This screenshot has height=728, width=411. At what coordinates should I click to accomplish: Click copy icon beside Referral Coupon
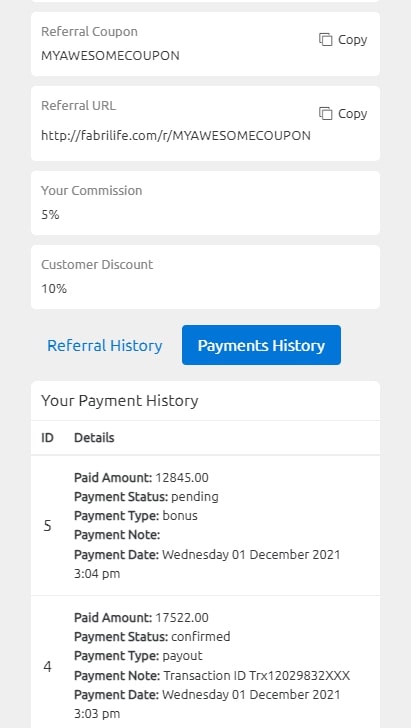click(x=326, y=39)
